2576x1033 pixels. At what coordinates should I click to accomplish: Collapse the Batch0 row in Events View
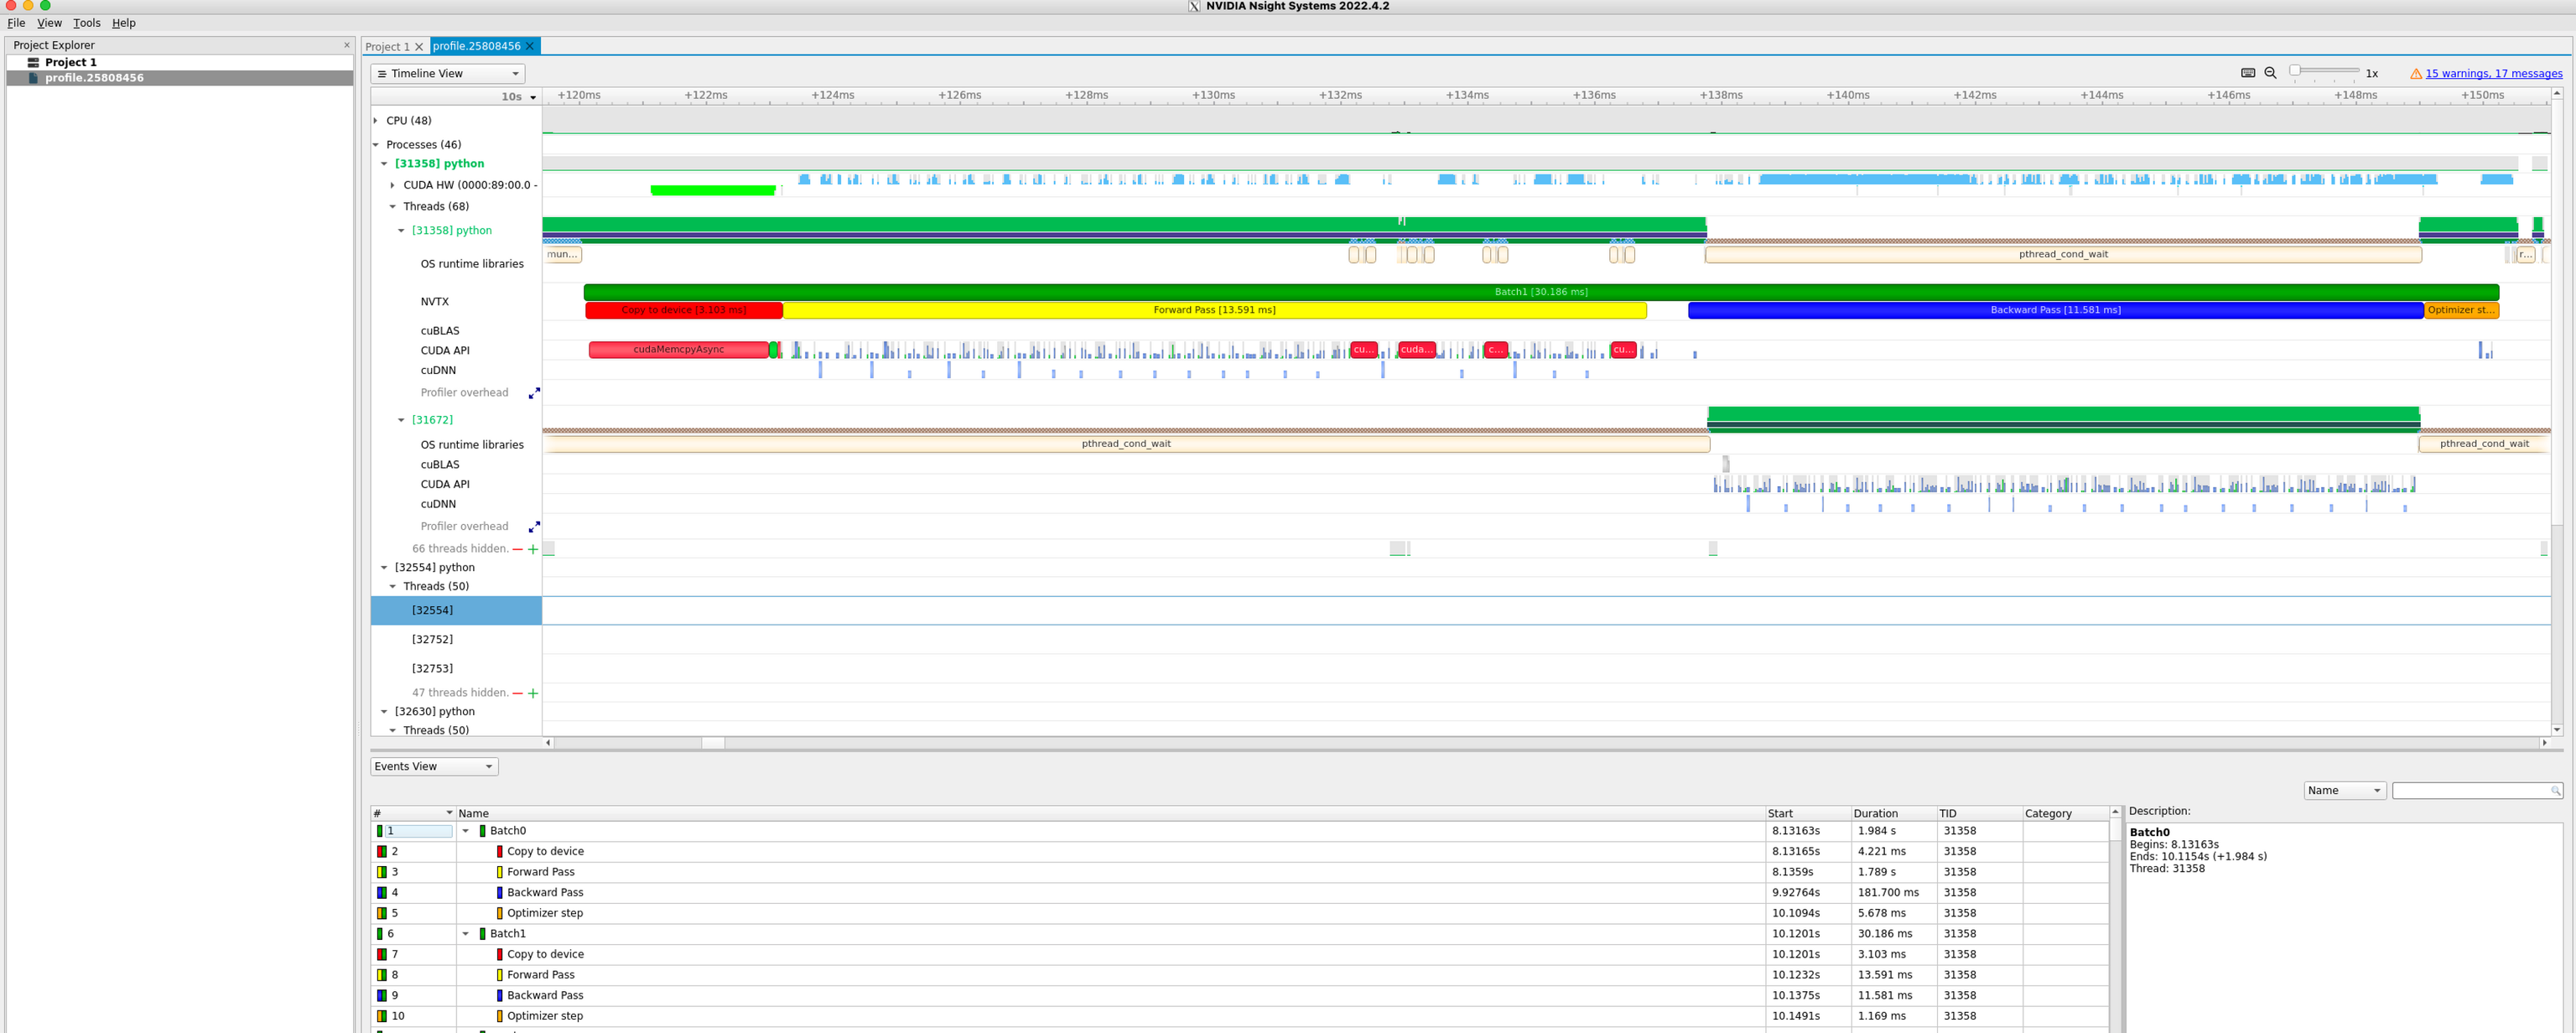tap(465, 831)
